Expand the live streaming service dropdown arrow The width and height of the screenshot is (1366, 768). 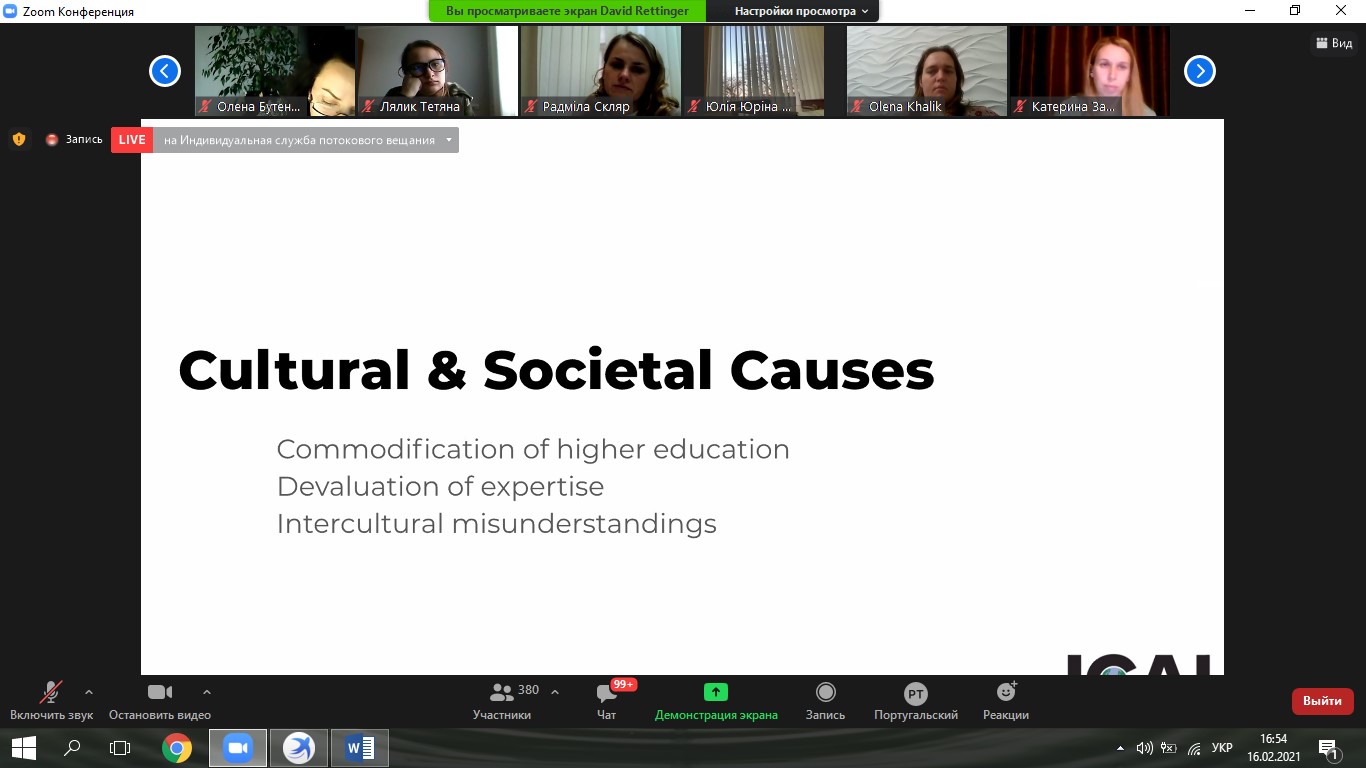[449, 140]
